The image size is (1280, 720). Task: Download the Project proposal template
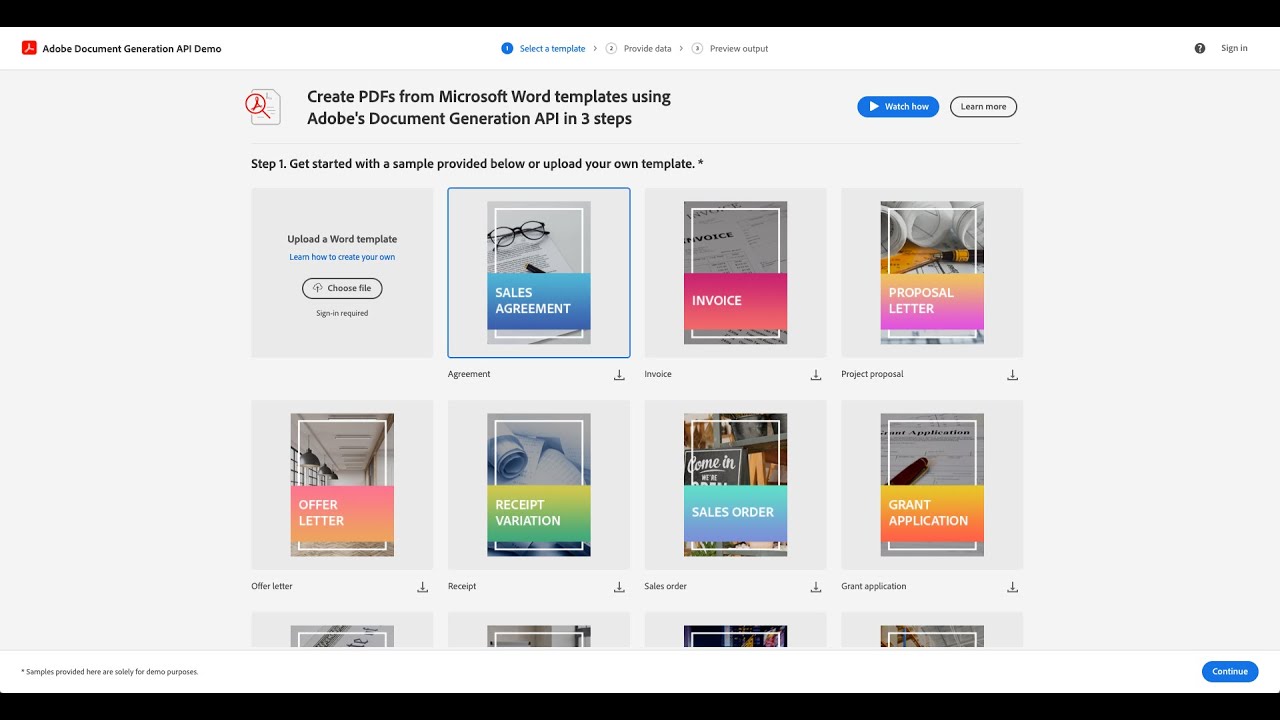pyautogui.click(x=1012, y=375)
